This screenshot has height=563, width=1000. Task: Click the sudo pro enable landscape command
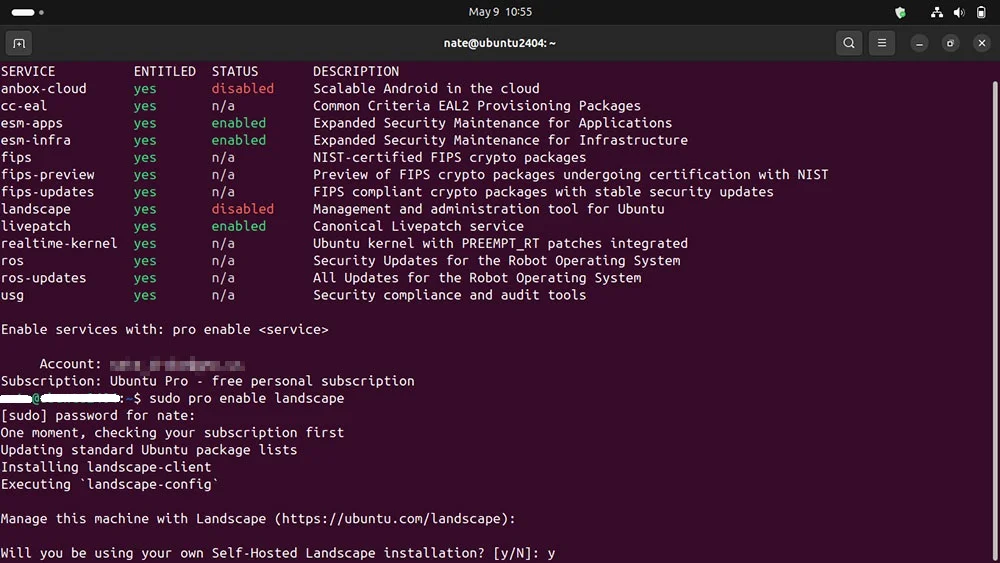pyautogui.click(x=247, y=398)
